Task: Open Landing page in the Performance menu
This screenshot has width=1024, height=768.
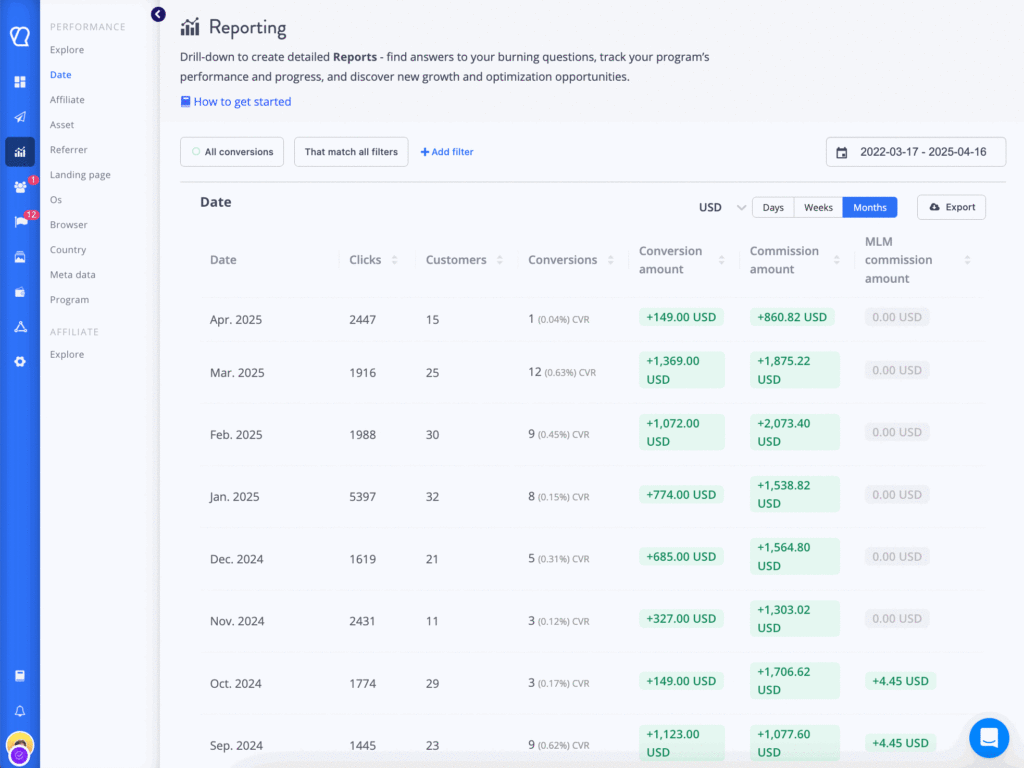Action: coord(80,174)
